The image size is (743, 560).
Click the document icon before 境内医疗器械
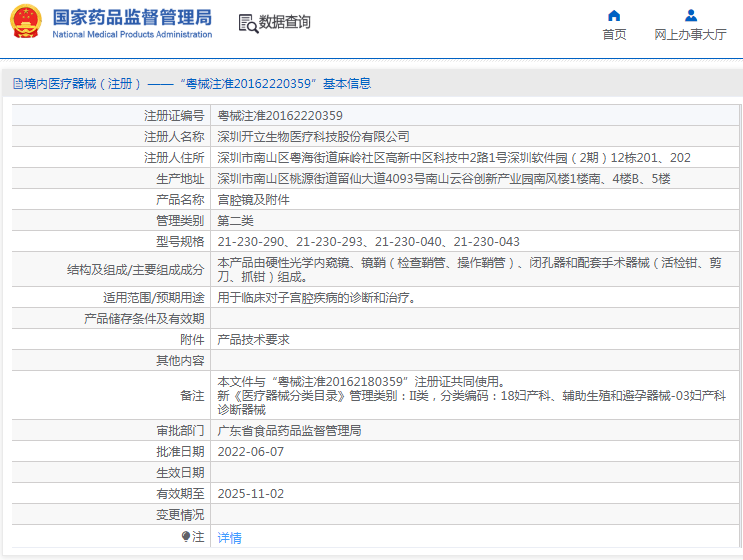point(17,84)
